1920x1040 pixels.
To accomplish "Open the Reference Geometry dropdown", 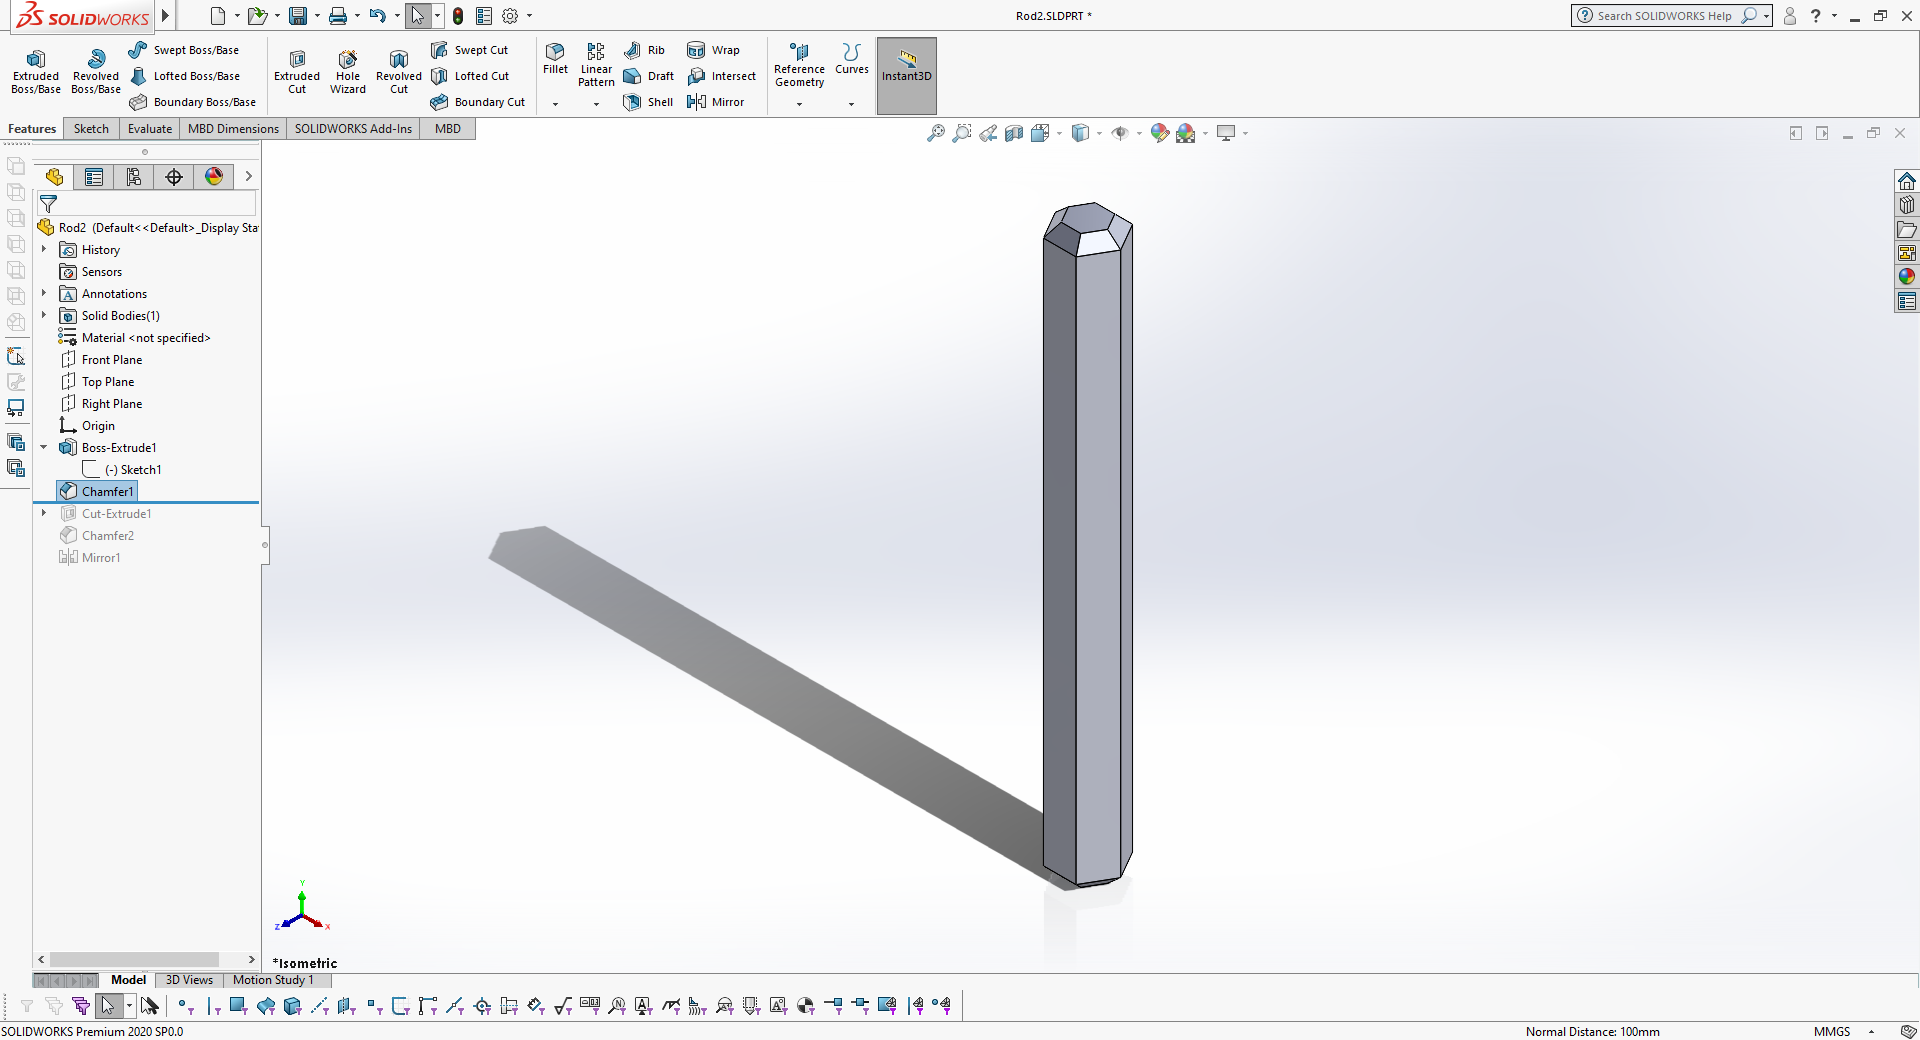I will (x=799, y=104).
